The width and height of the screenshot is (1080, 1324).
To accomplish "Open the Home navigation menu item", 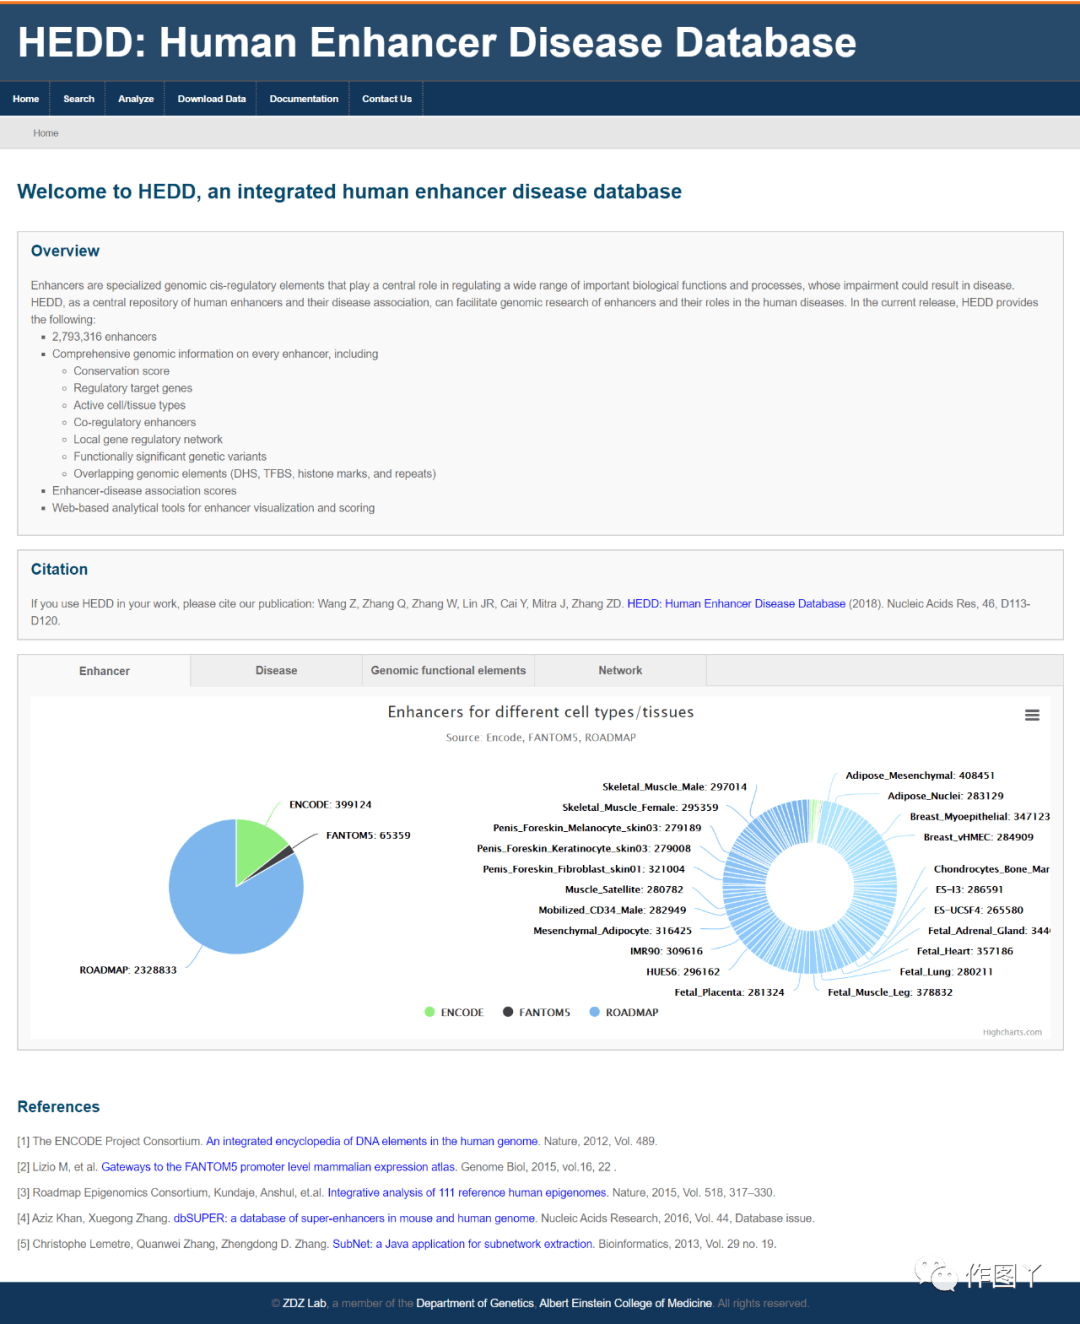I will [x=26, y=99].
